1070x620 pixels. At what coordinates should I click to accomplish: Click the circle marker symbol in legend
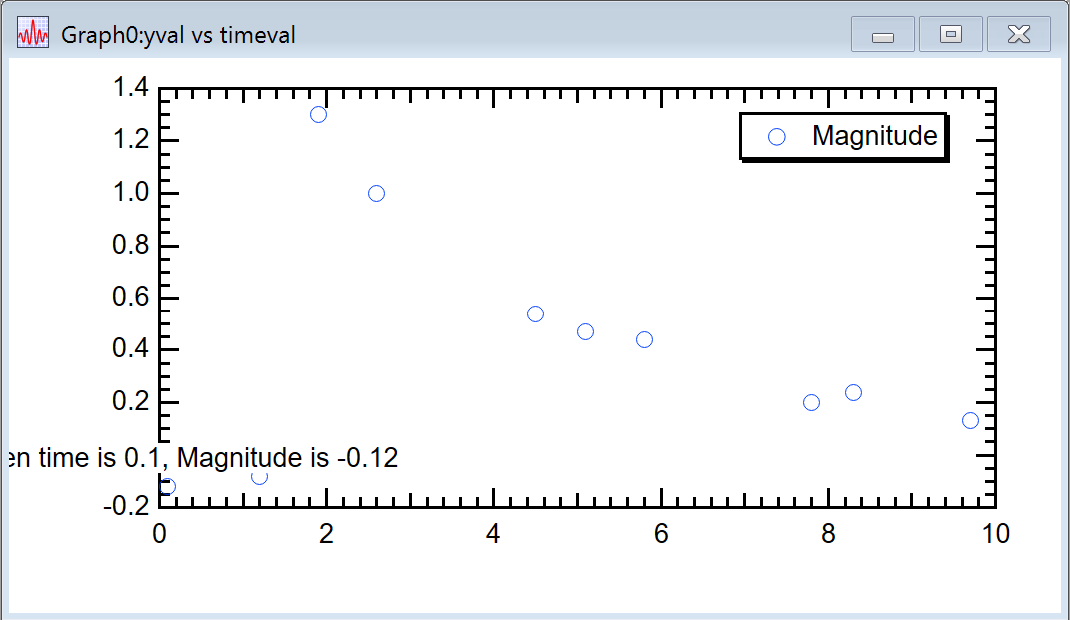[x=777, y=137]
